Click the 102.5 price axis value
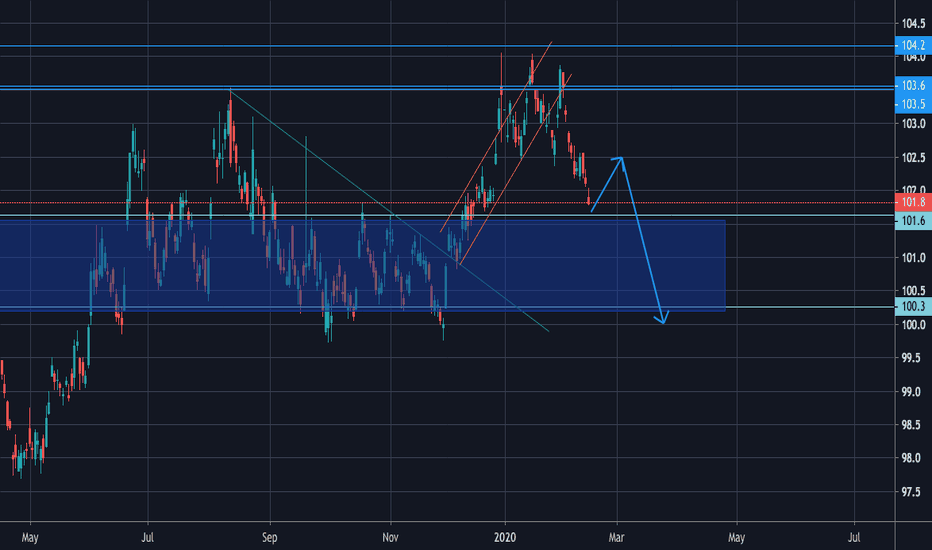This screenshot has width=932, height=550. click(913, 158)
